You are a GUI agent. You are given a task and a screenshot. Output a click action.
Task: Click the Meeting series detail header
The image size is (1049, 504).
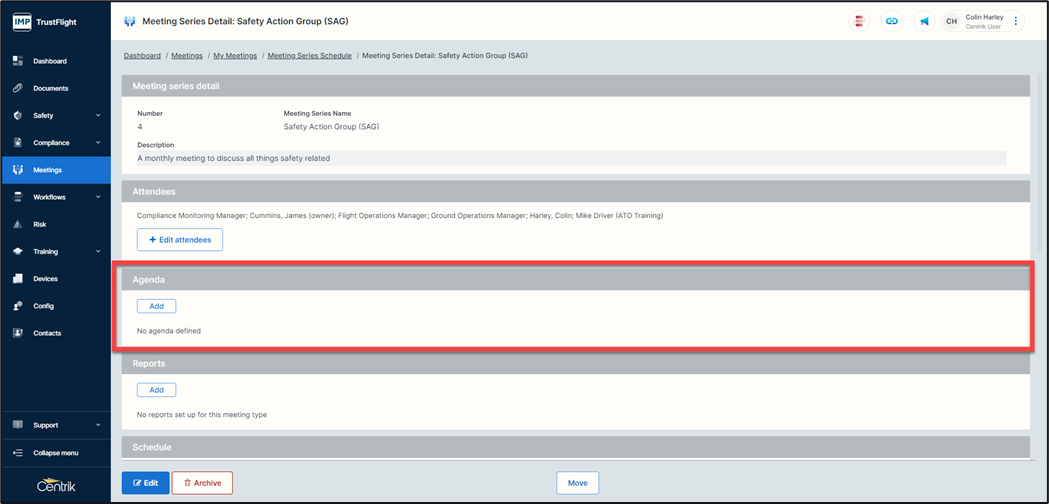pyautogui.click(x=575, y=86)
